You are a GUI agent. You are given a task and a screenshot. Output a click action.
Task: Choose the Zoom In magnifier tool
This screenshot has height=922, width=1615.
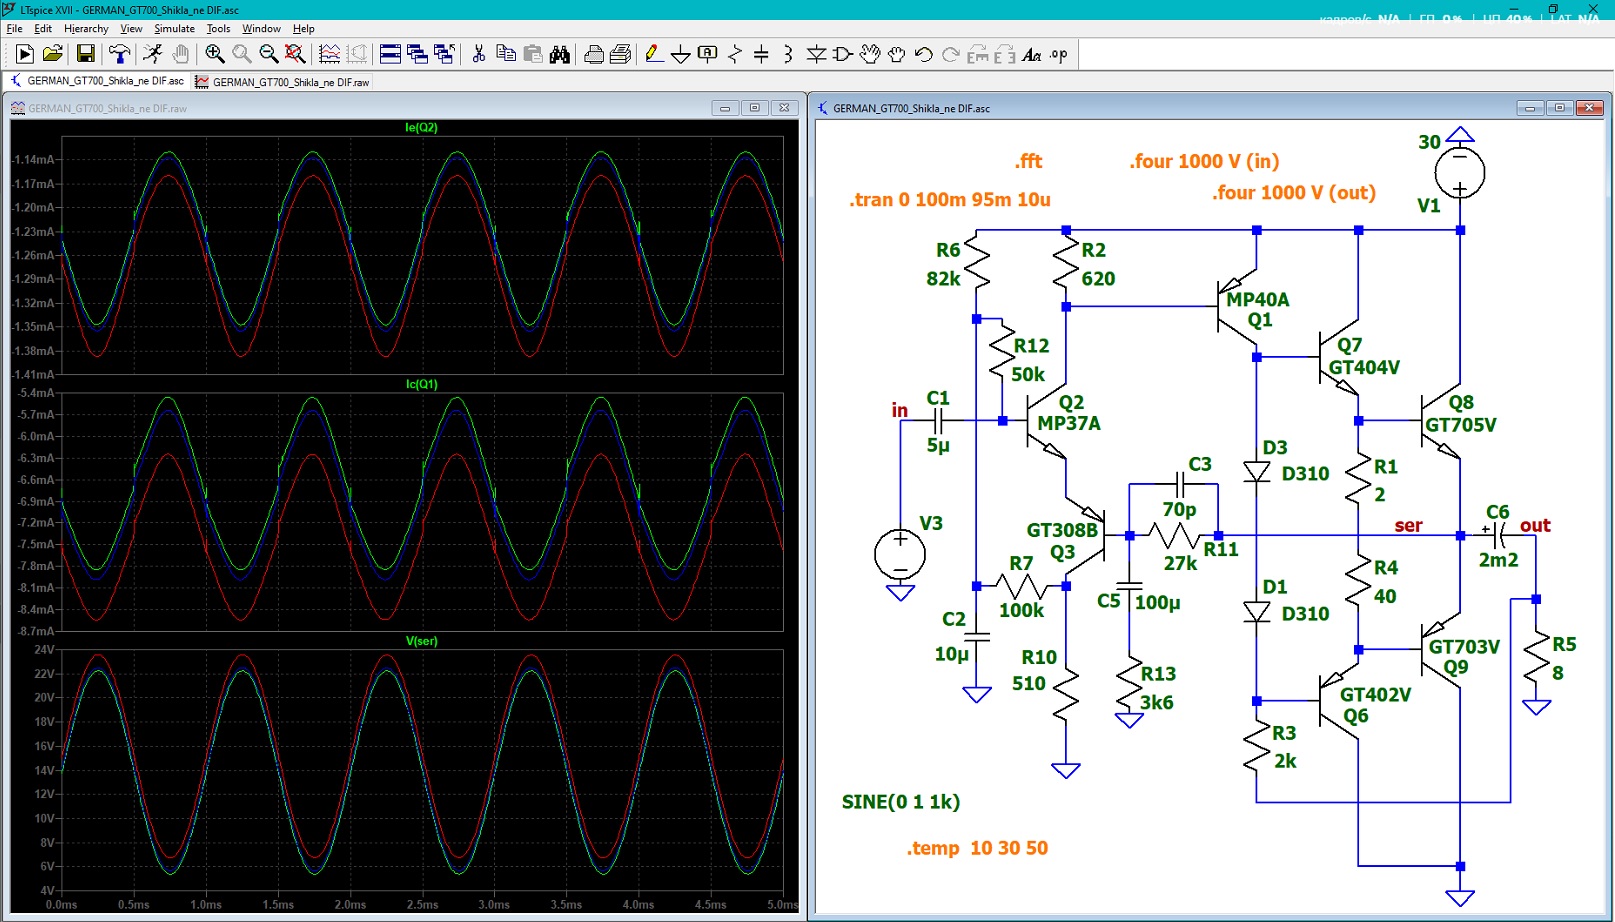pos(214,54)
